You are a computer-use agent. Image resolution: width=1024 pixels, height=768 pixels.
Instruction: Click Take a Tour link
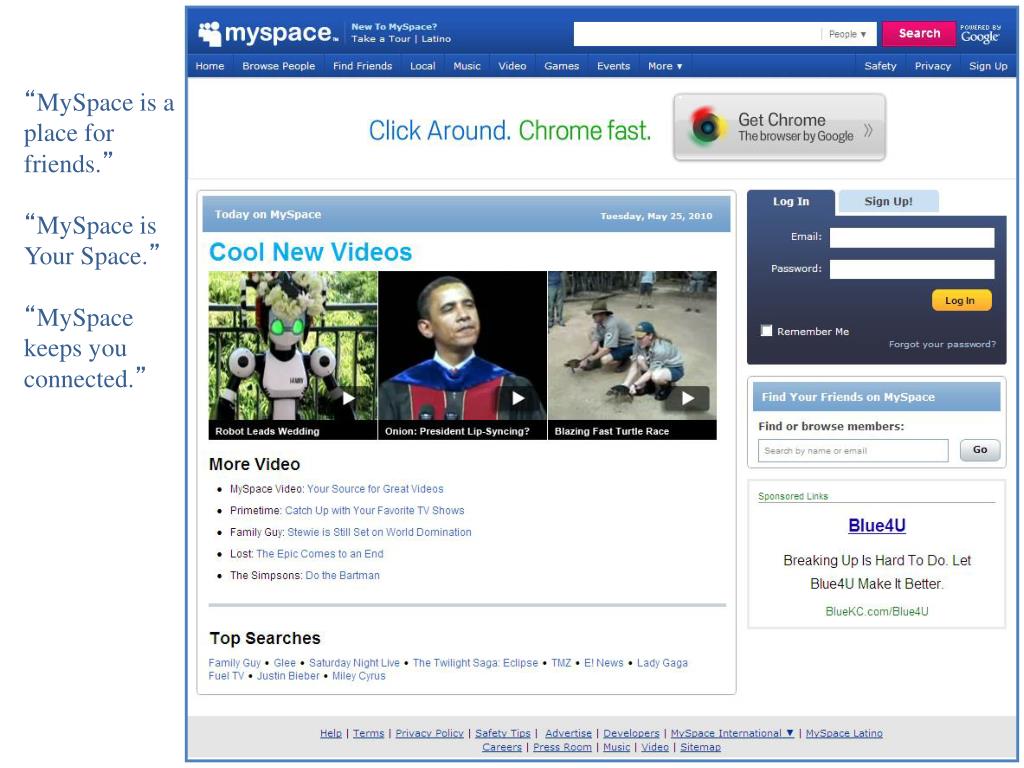coord(381,39)
